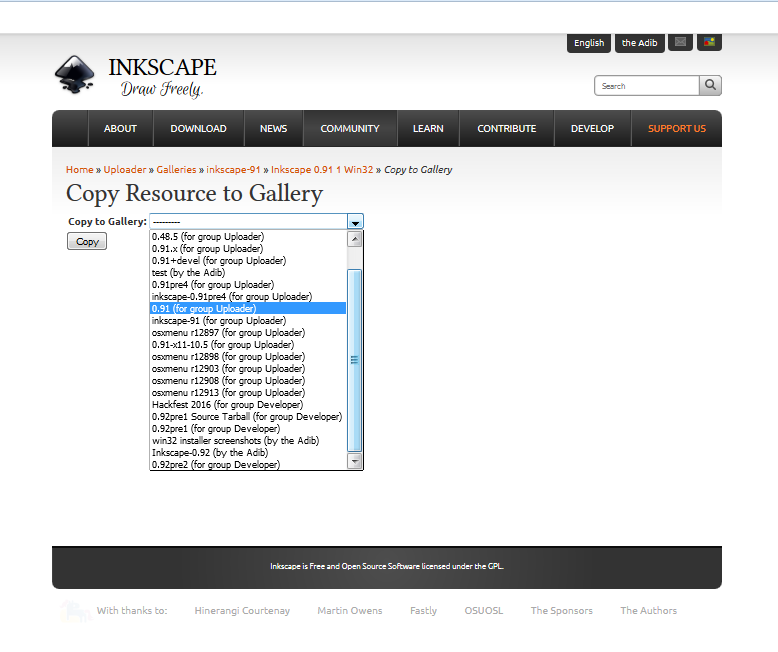
Task: Follow the Uploader breadcrumb link
Action: coord(125,170)
